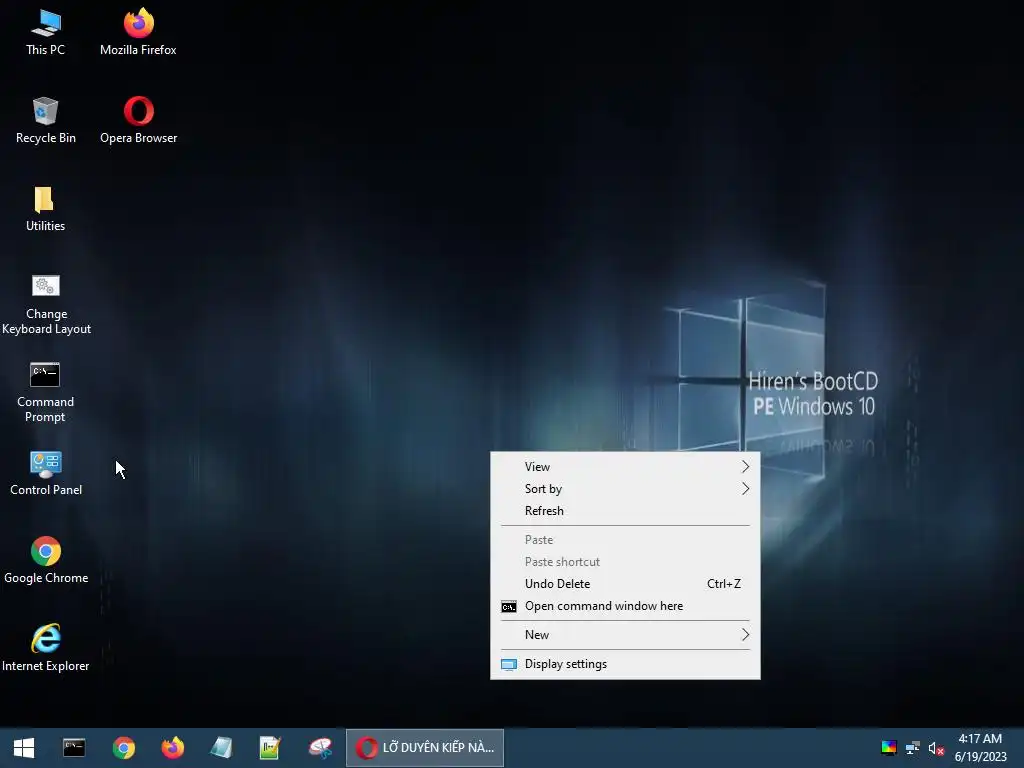Choose Refresh in the context menu
The width and height of the screenshot is (1024, 768).
tap(625, 511)
